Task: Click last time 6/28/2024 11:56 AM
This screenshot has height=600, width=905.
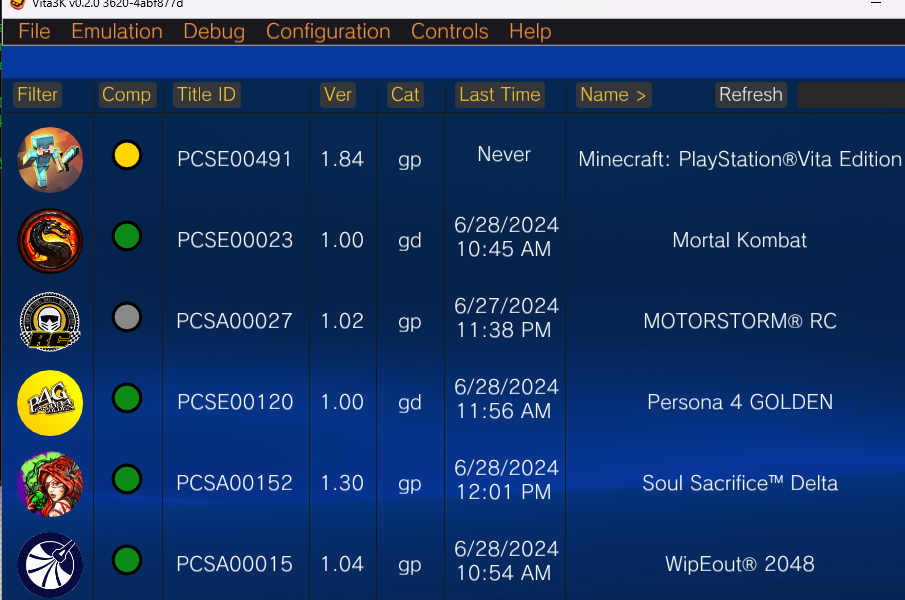Action: pos(506,399)
